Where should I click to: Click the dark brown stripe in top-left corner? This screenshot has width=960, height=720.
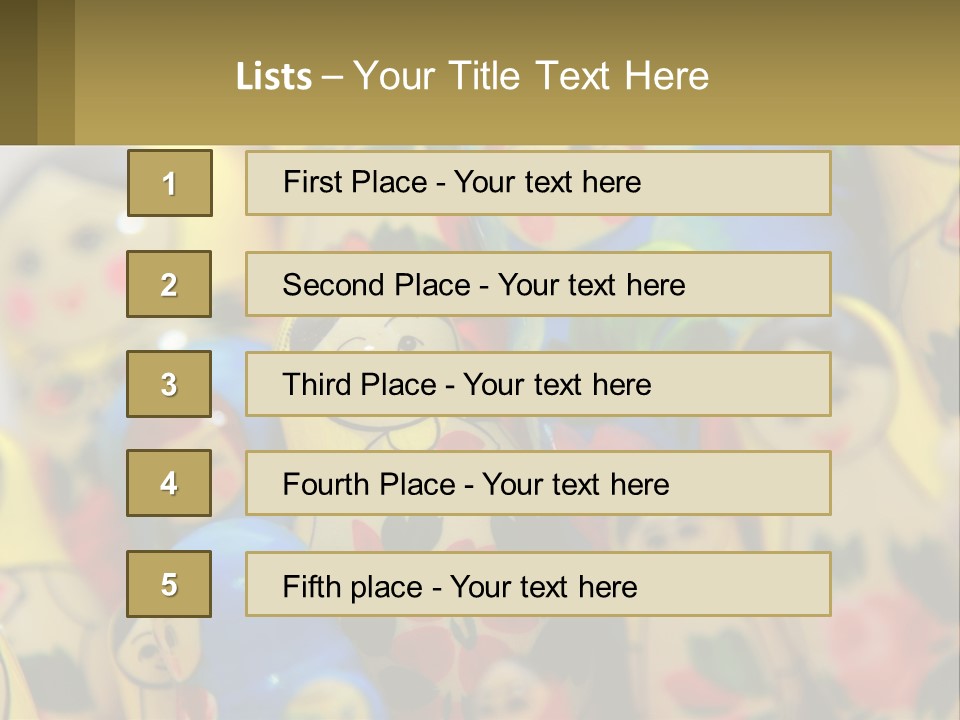(x=18, y=72)
